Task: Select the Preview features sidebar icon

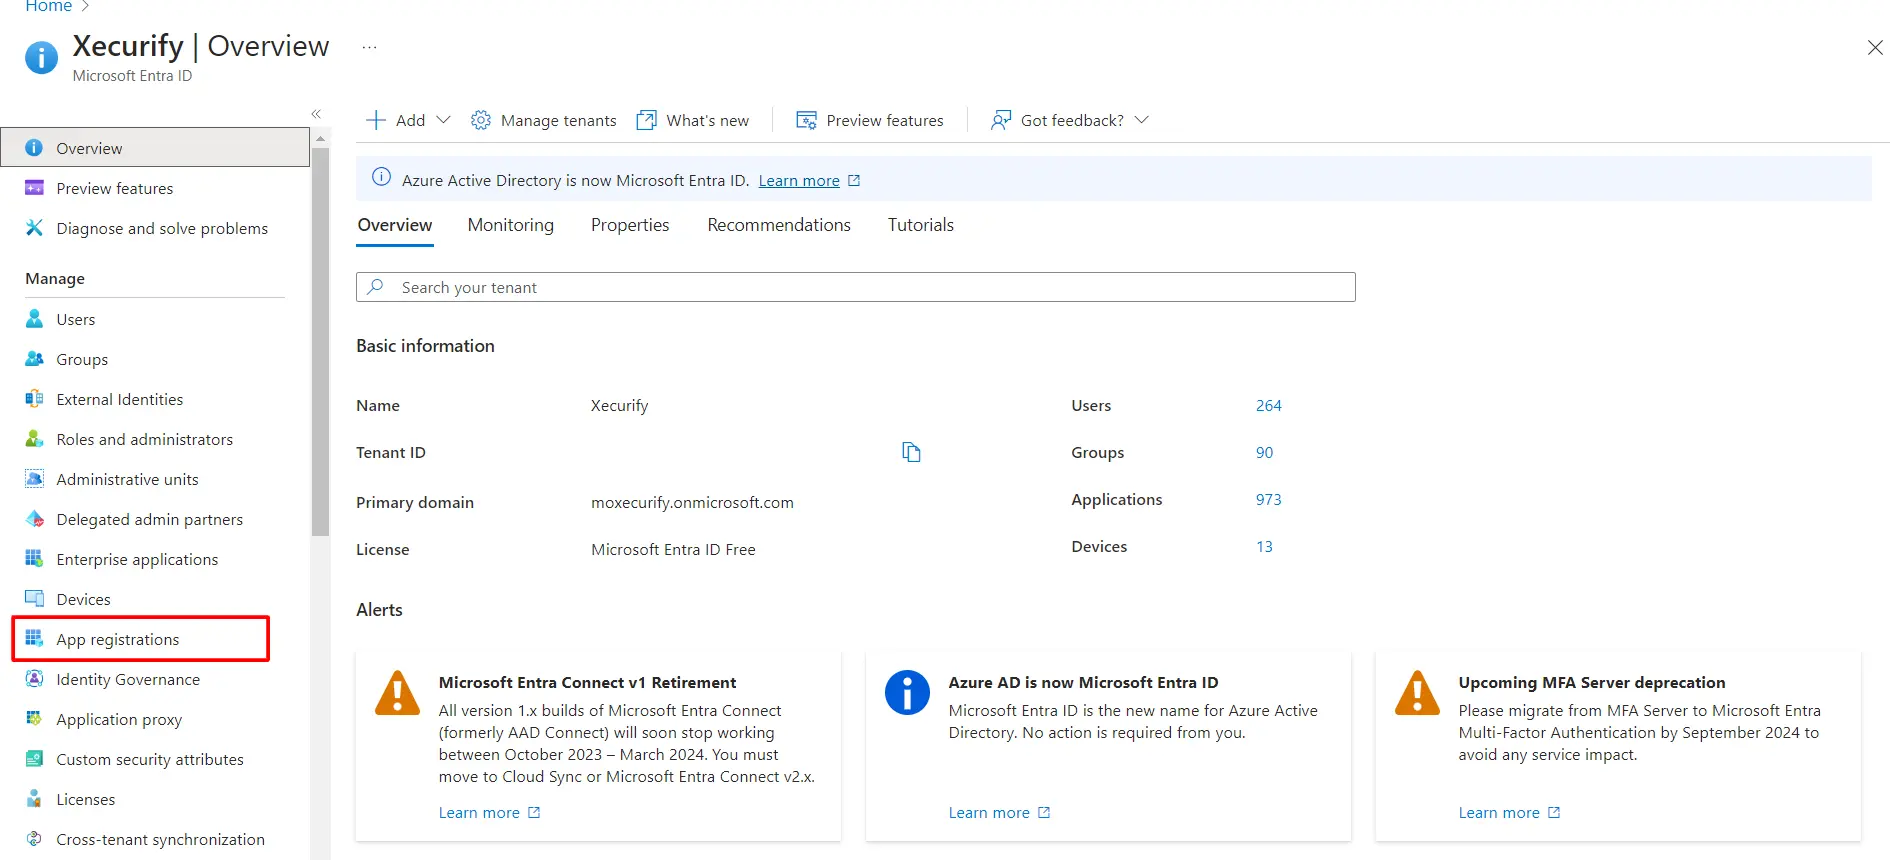Action: [x=34, y=188]
